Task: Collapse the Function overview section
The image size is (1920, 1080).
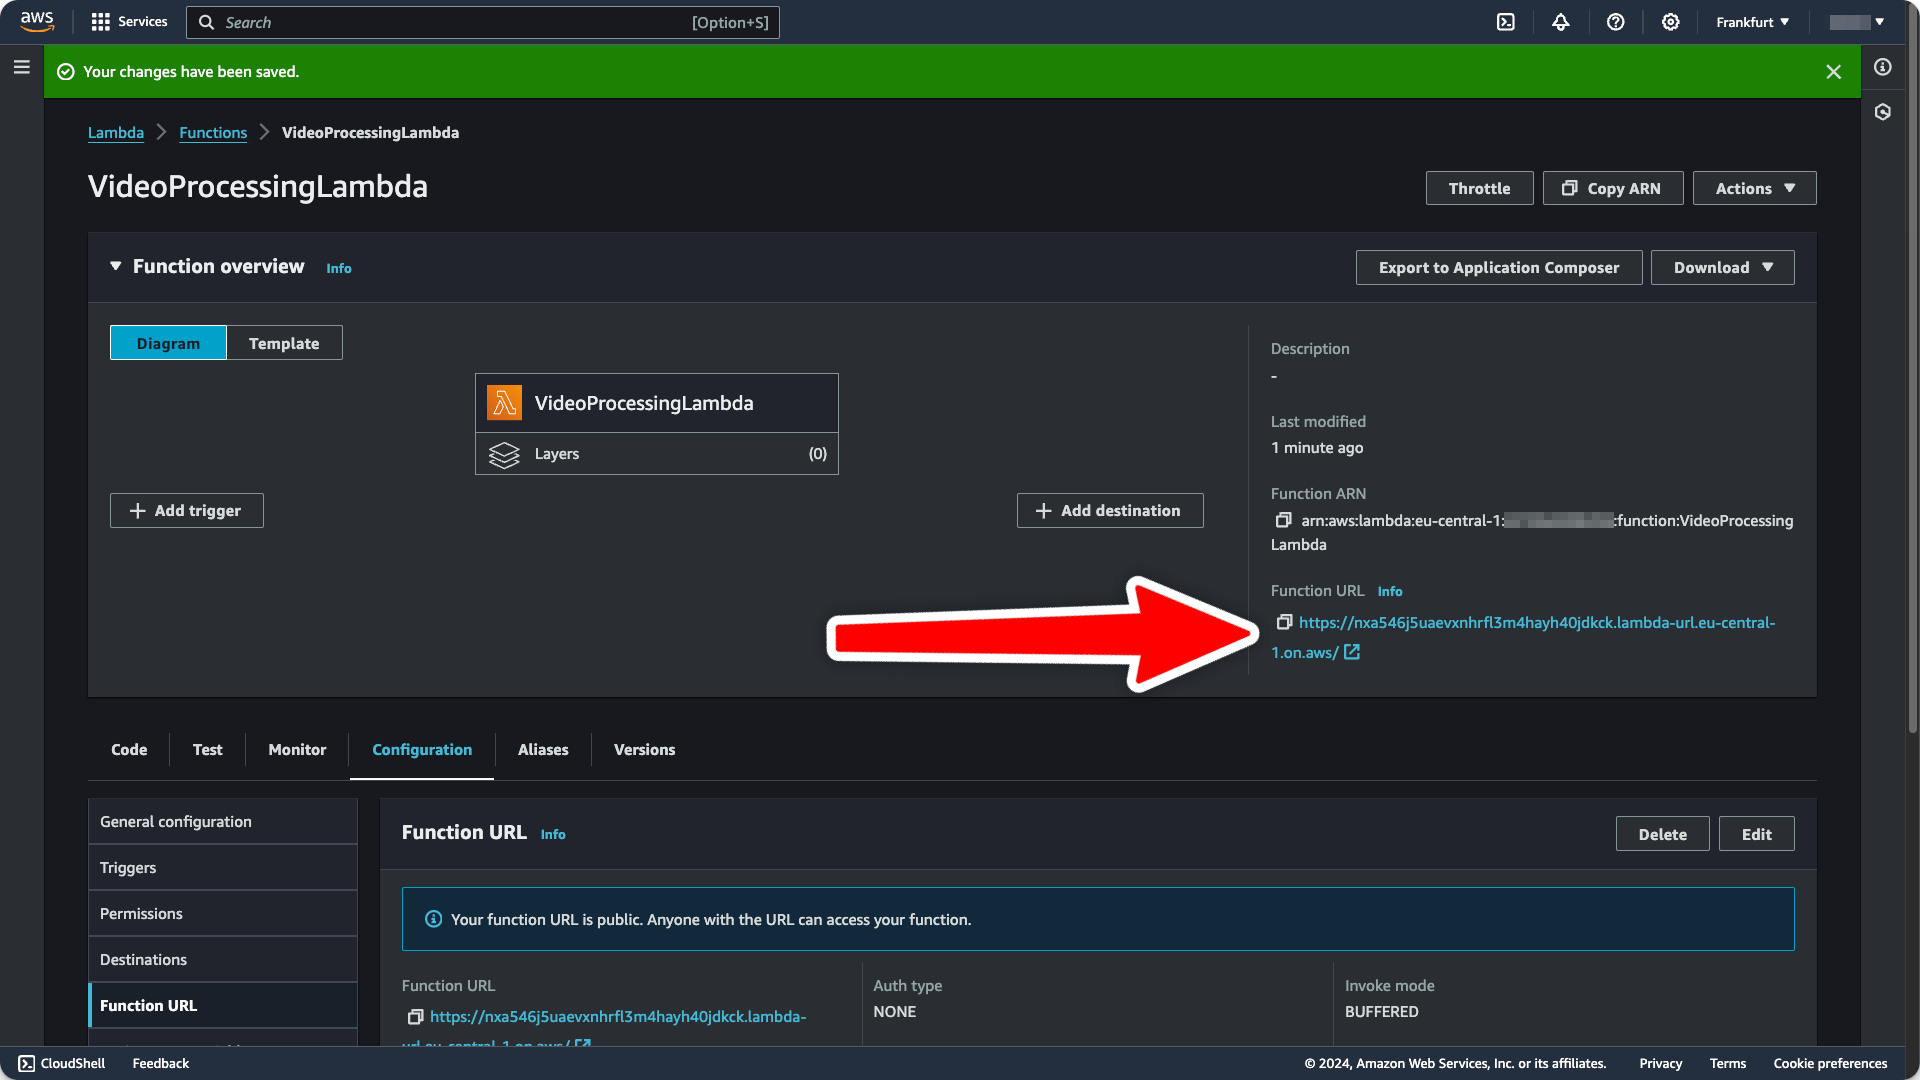Action: tap(116, 266)
